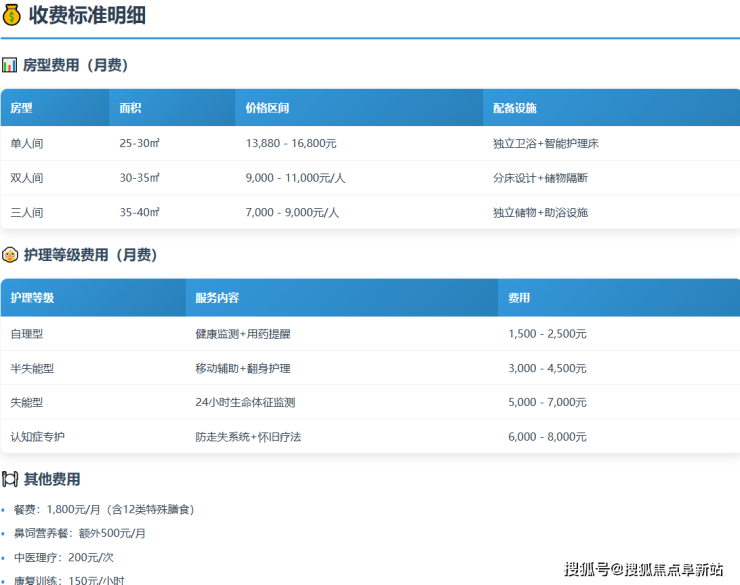The image size is (740, 585).
Task: Select the 半失能型 fee 3,000 - 4,500元
Action: [x=547, y=368]
